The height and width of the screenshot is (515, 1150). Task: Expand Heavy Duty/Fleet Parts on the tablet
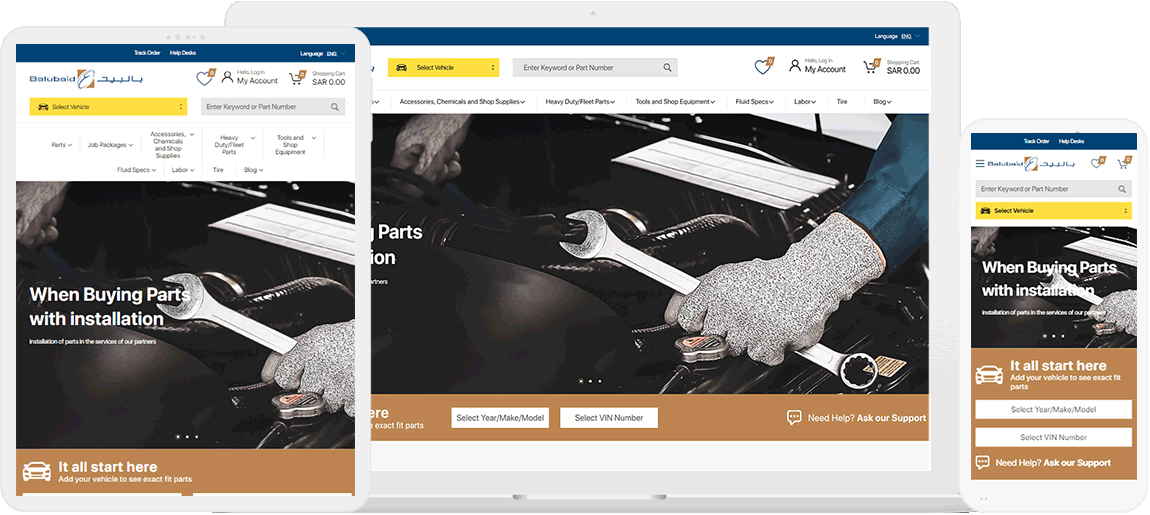click(234, 145)
